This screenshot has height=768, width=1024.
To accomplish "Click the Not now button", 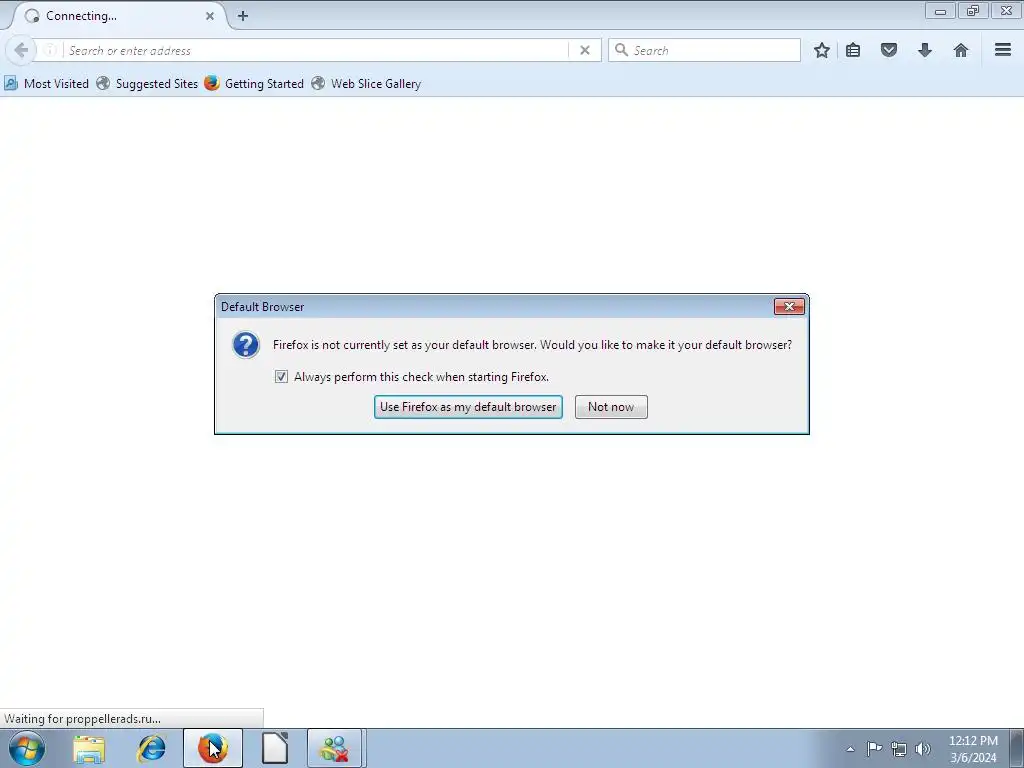I will 611,407.
